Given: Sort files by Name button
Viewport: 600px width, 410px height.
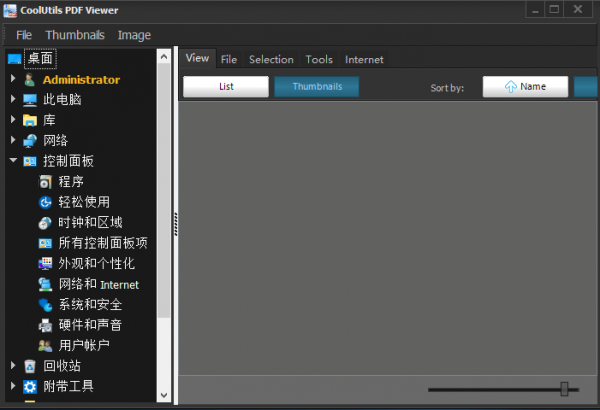Looking at the screenshot, I should point(525,87).
